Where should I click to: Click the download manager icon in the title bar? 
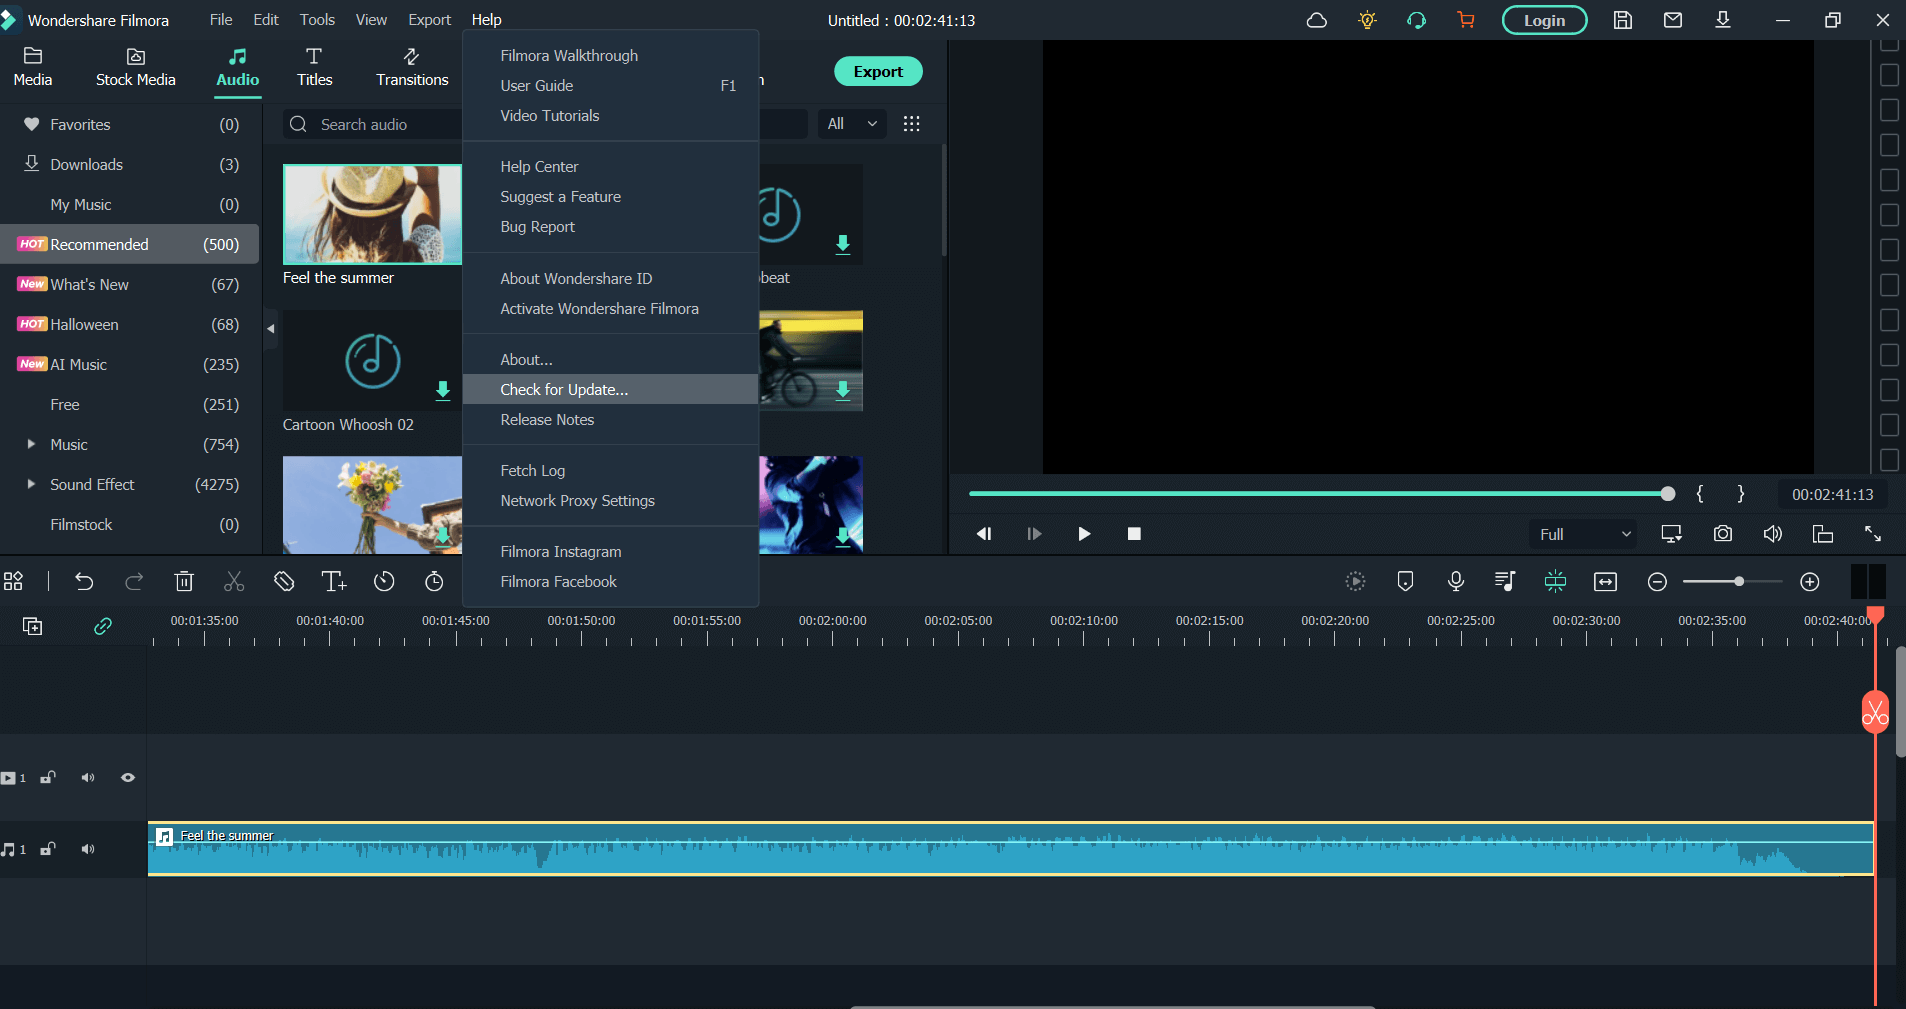(x=1723, y=20)
